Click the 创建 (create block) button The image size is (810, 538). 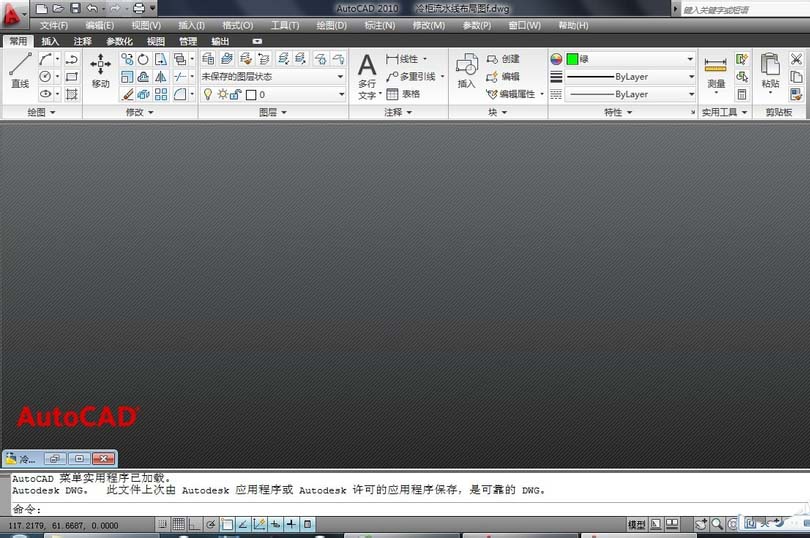coord(503,59)
